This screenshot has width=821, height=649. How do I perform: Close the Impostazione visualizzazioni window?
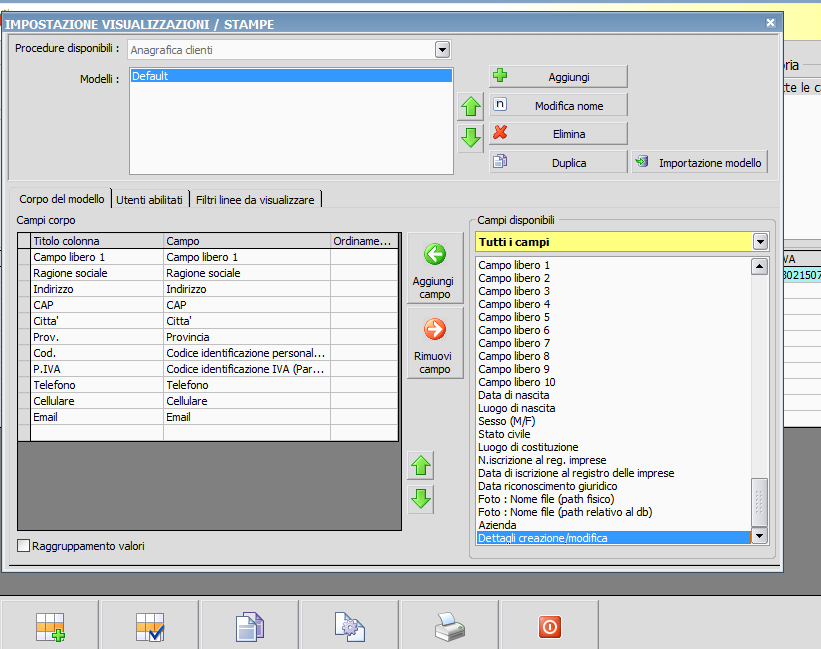click(770, 23)
